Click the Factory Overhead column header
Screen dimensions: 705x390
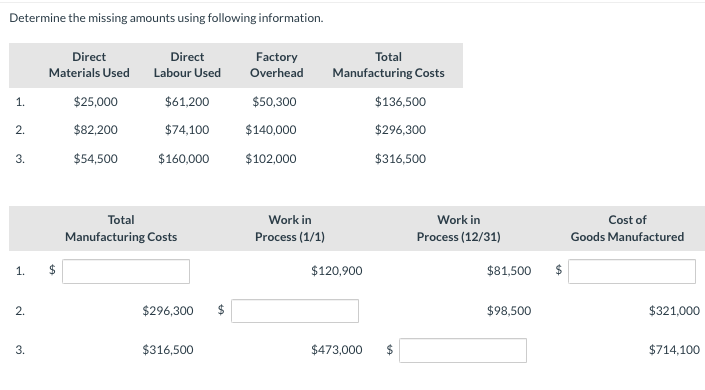tap(277, 65)
